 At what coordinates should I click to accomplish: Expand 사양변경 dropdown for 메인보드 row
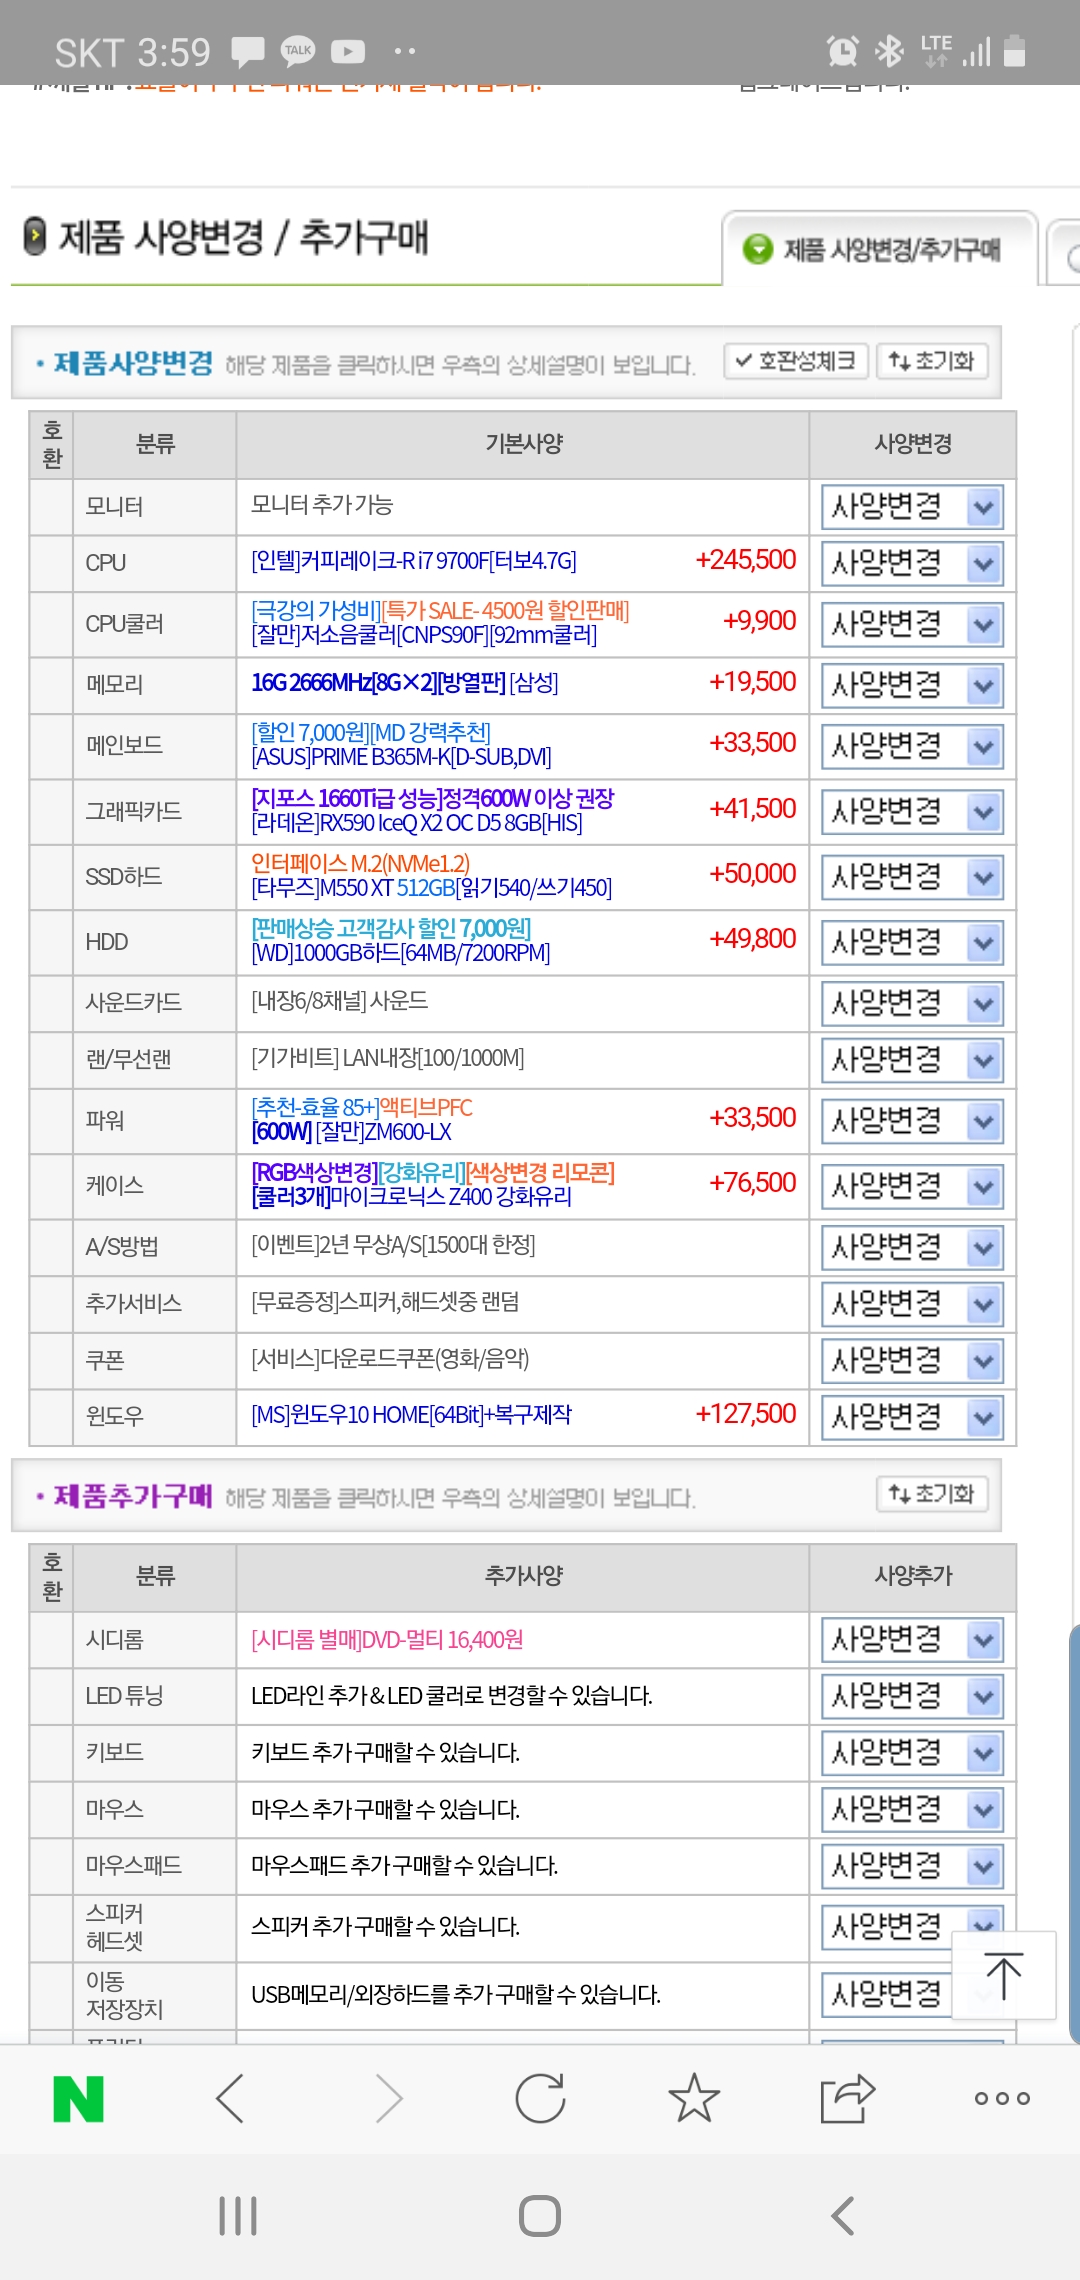click(912, 746)
